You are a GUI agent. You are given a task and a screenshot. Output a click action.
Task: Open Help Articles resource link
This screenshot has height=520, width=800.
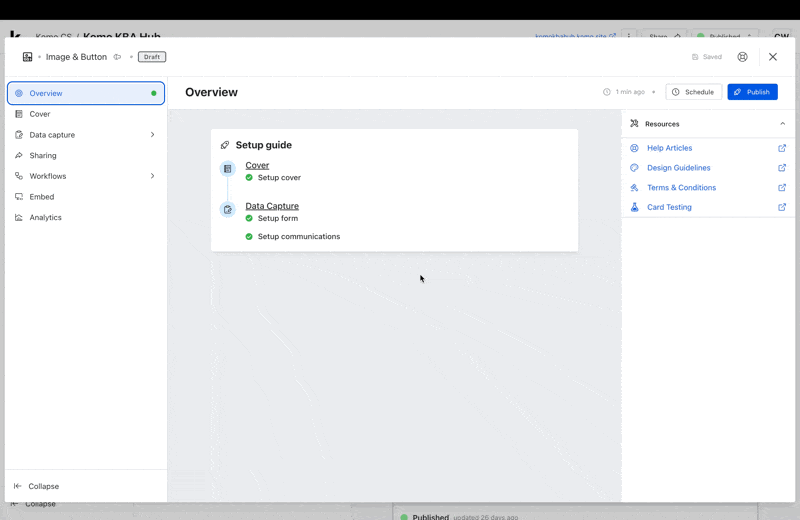click(x=669, y=148)
